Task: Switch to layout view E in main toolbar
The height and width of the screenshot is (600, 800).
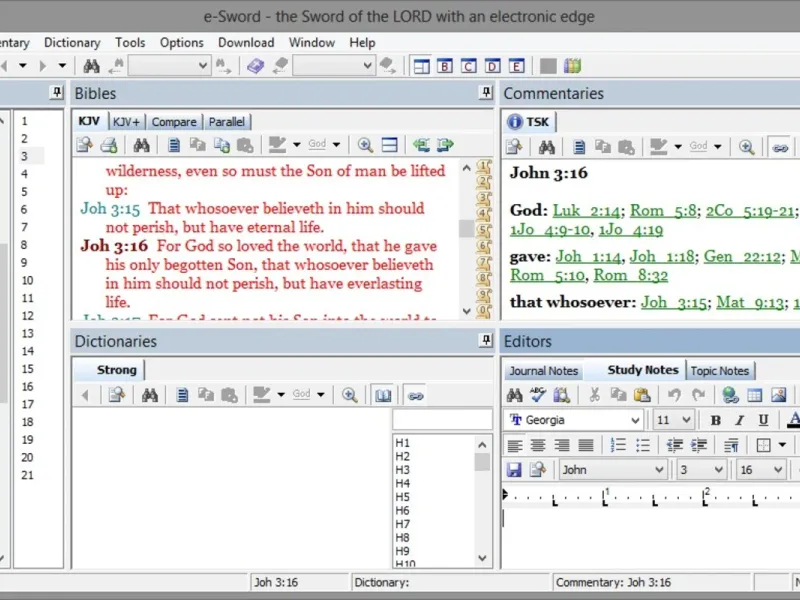Action: [x=516, y=66]
